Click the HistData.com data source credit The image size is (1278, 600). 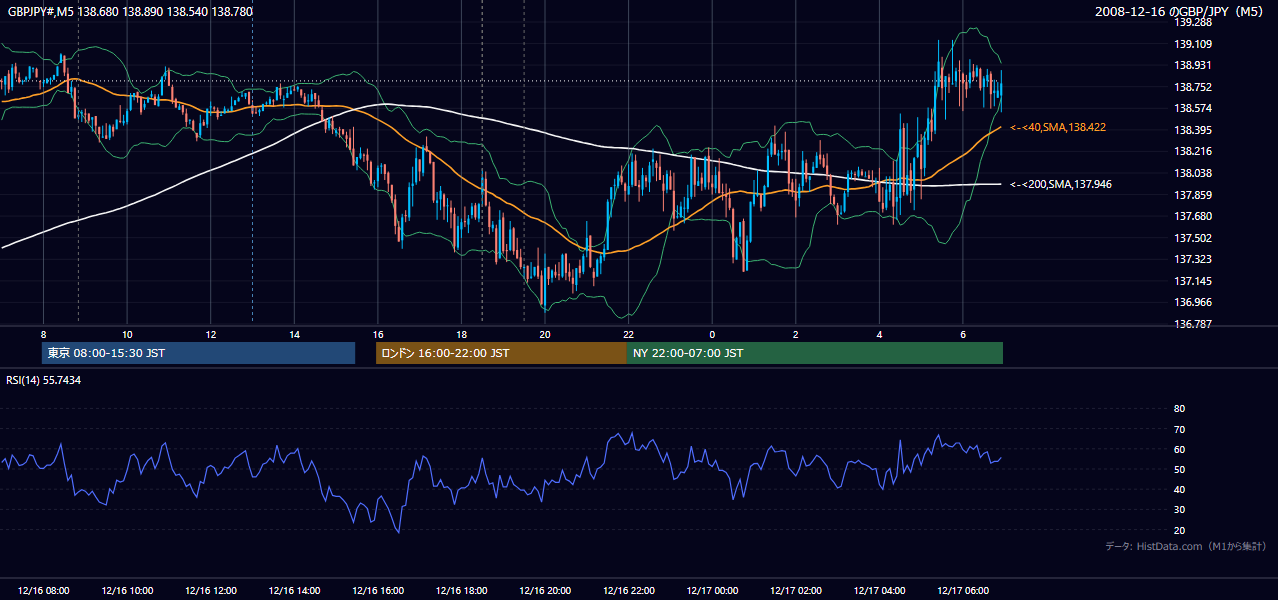click(x=1185, y=547)
